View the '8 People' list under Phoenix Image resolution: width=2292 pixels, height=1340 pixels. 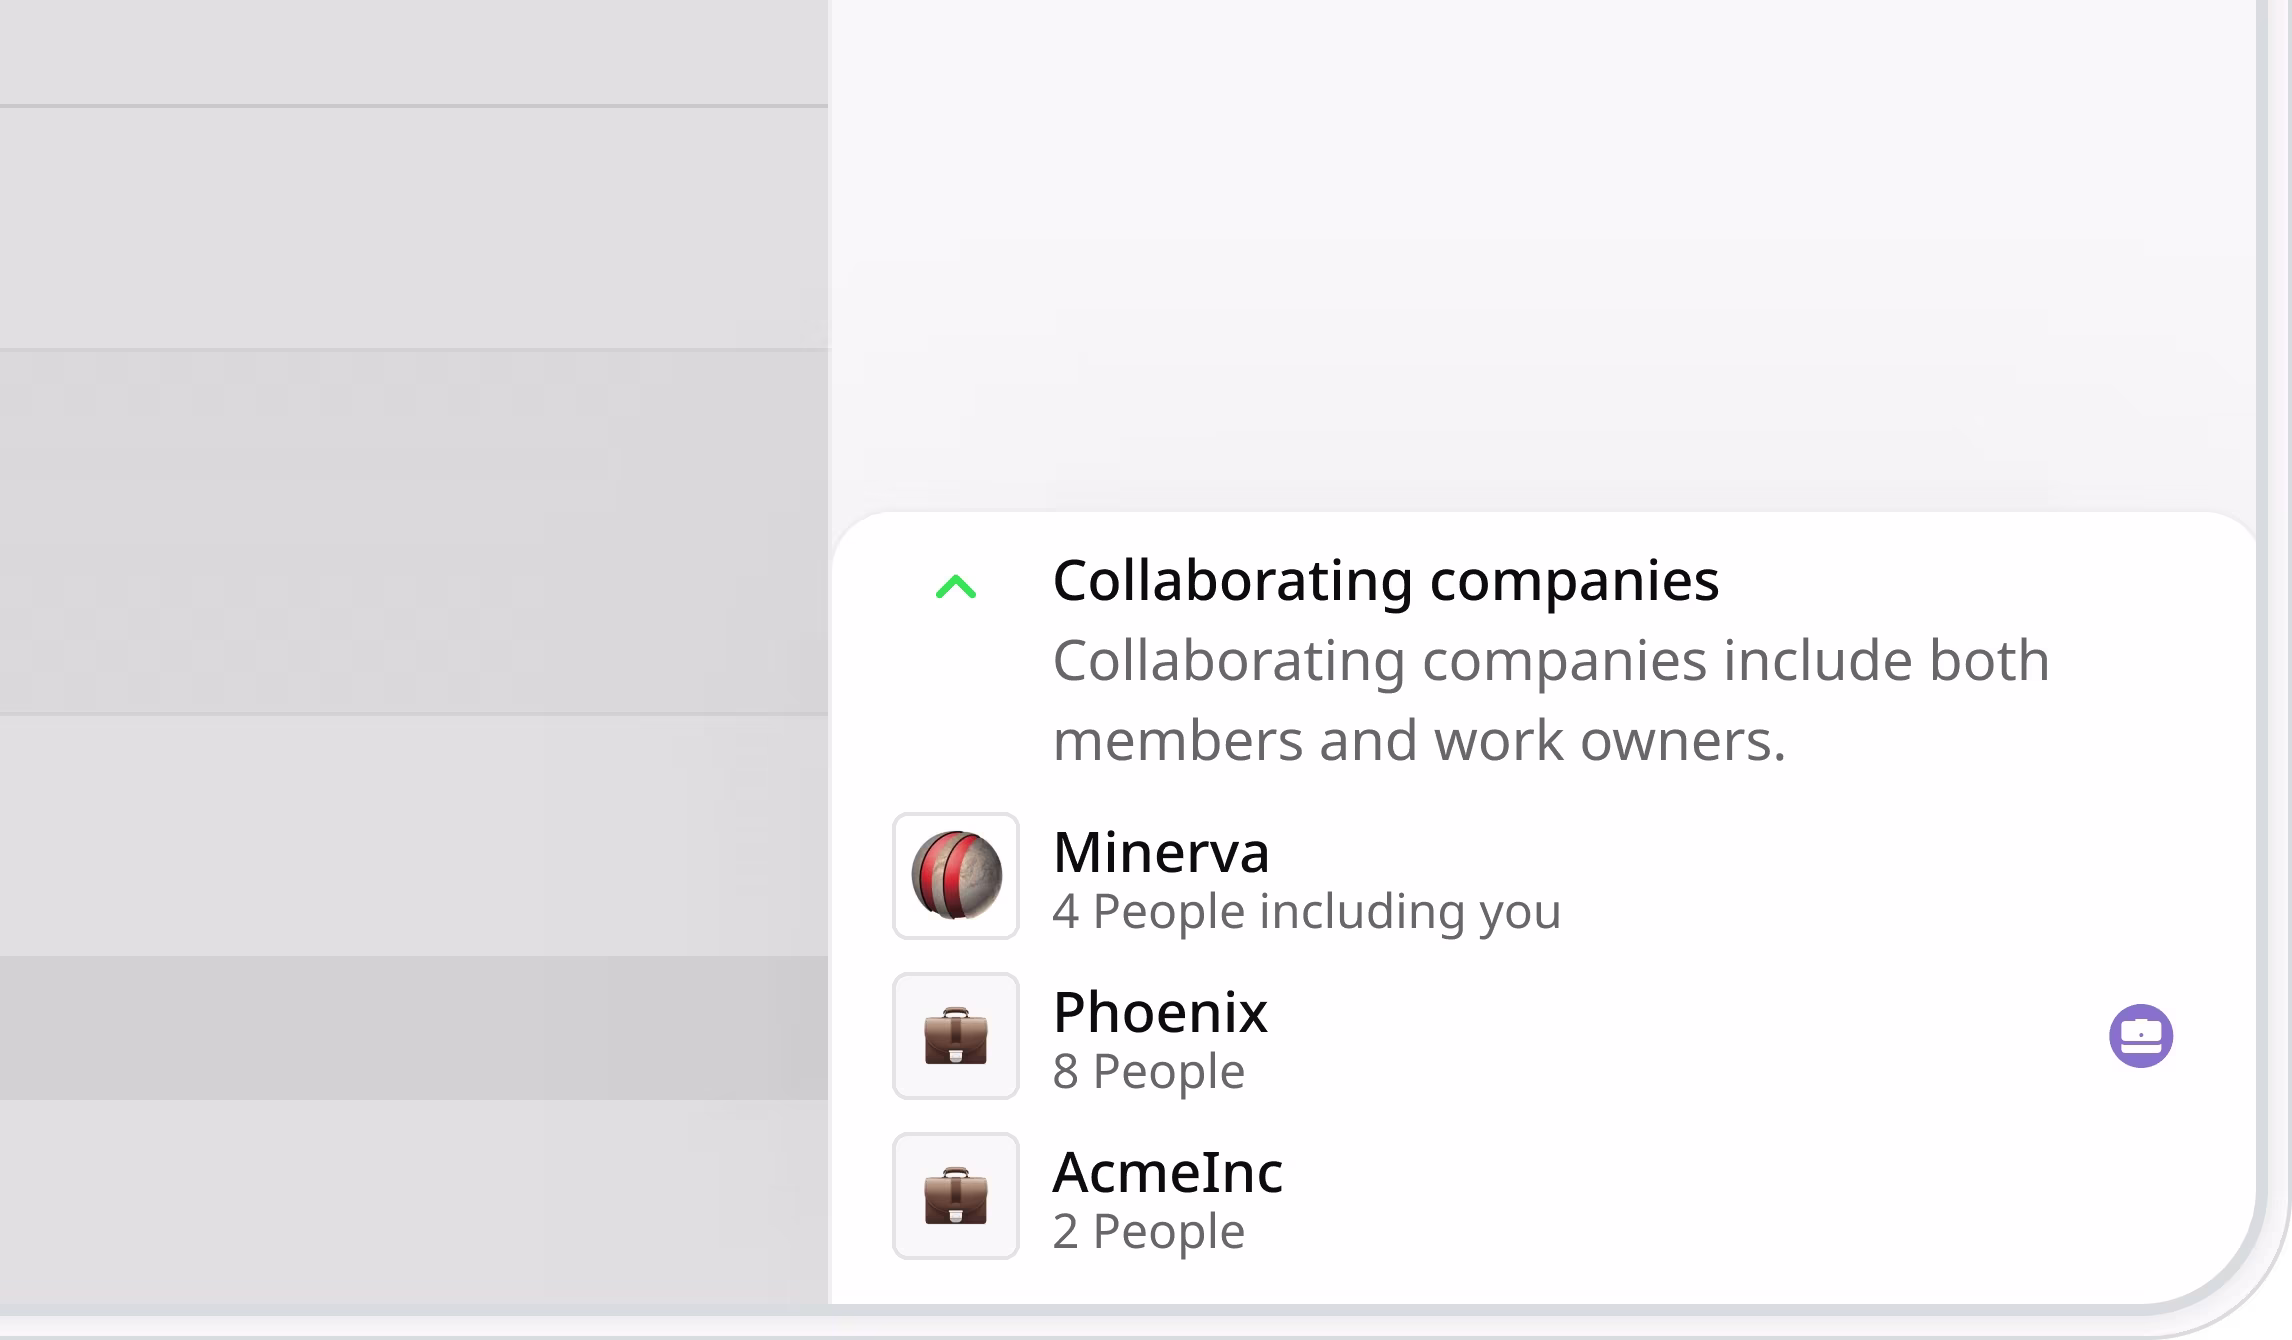(x=1148, y=1072)
